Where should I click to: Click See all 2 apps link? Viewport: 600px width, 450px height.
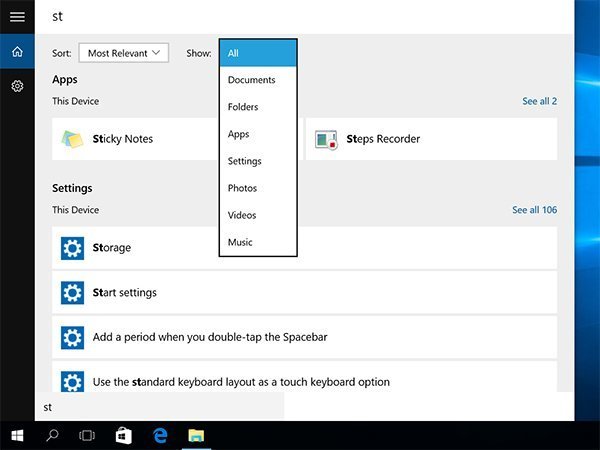point(540,101)
